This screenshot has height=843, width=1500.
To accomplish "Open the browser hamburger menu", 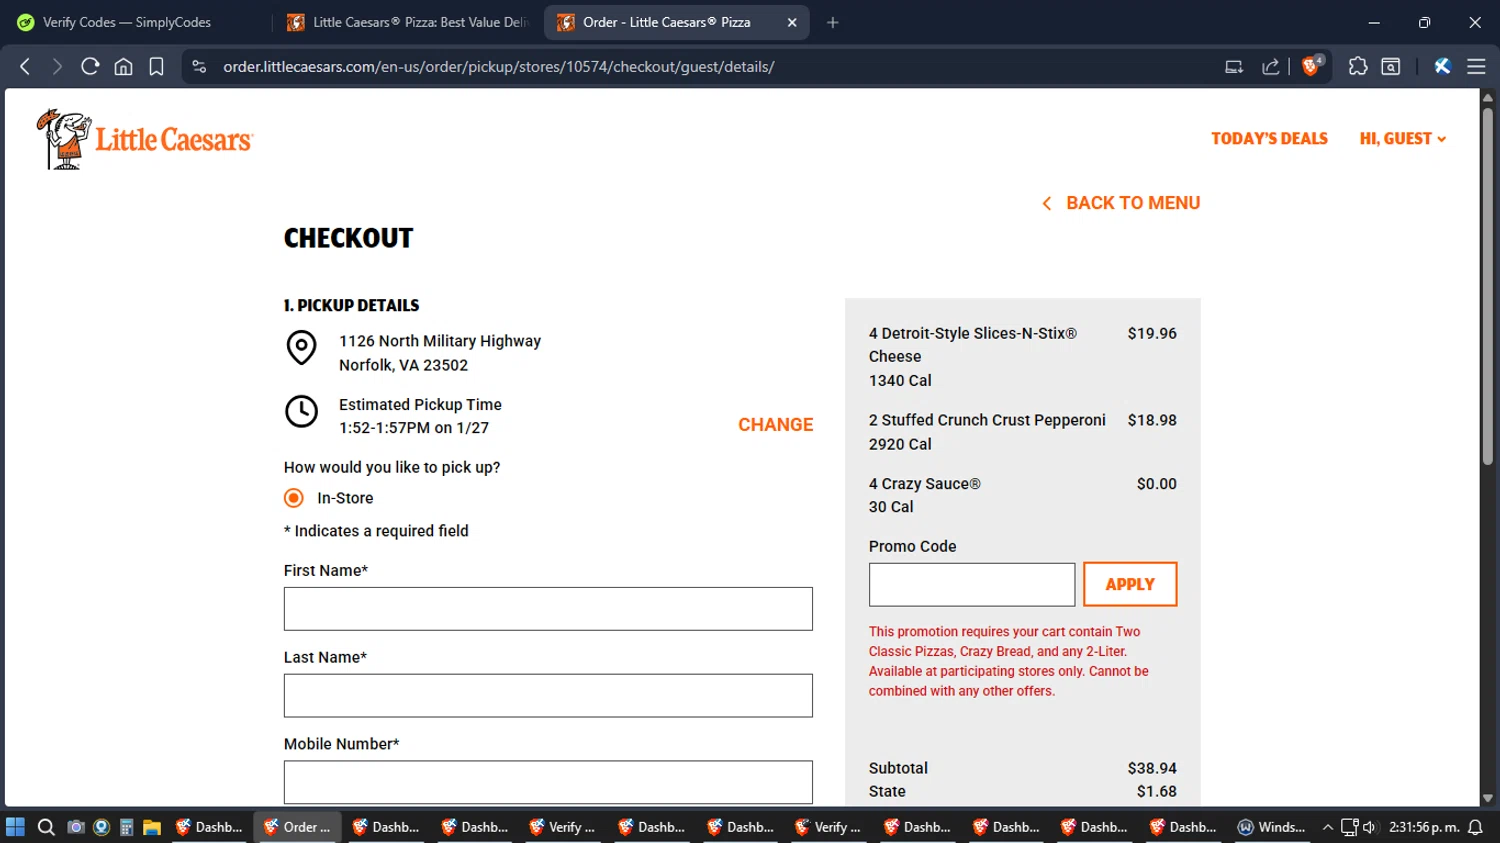I will coord(1476,67).
